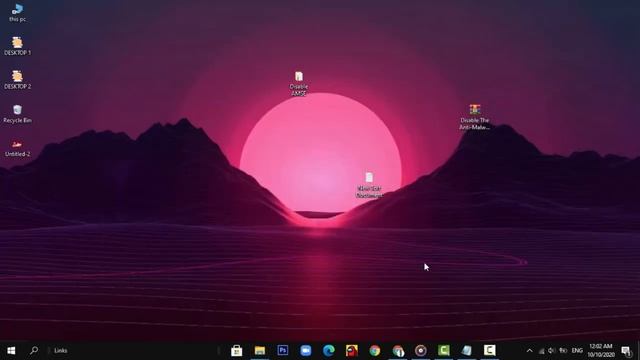Screen dimensions: 640x360
Task: Select the DESKTOP 2 folder icon
Action: point(17,80)
